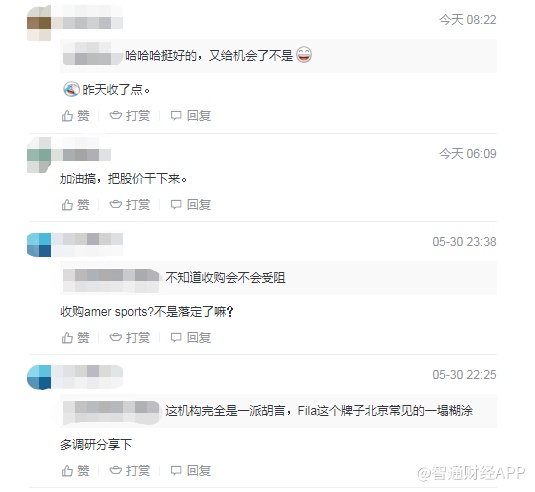
Task: Tip the 08:22 comment using 打赏
Action: 130,116
